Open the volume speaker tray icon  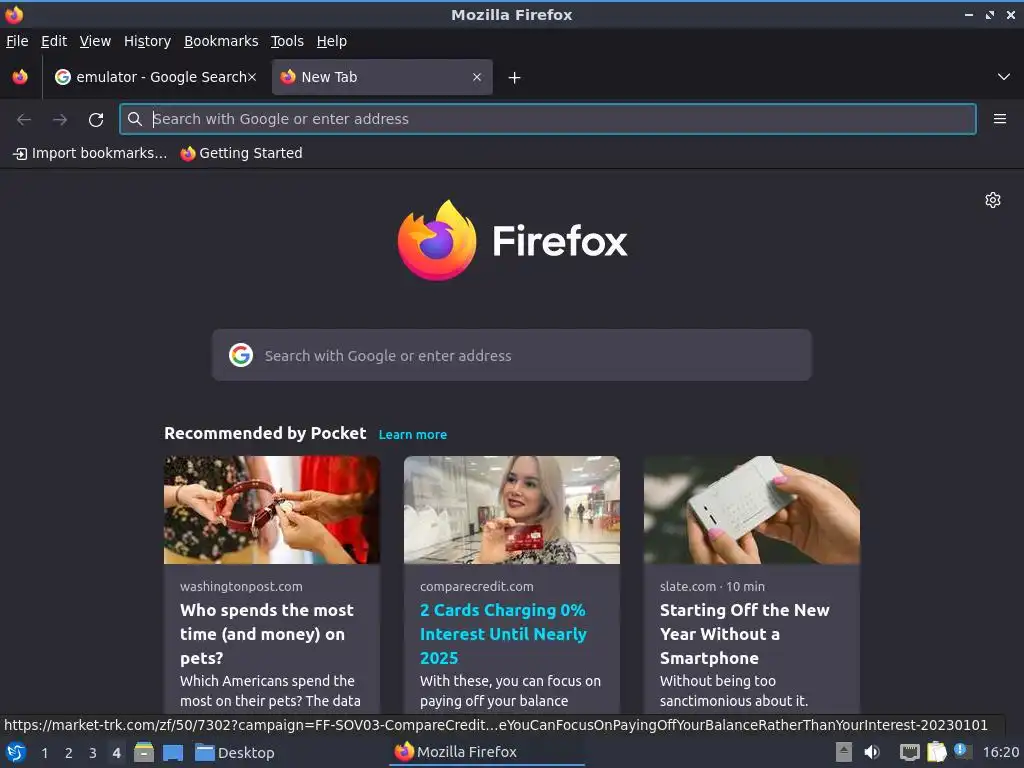click(872, 752)
